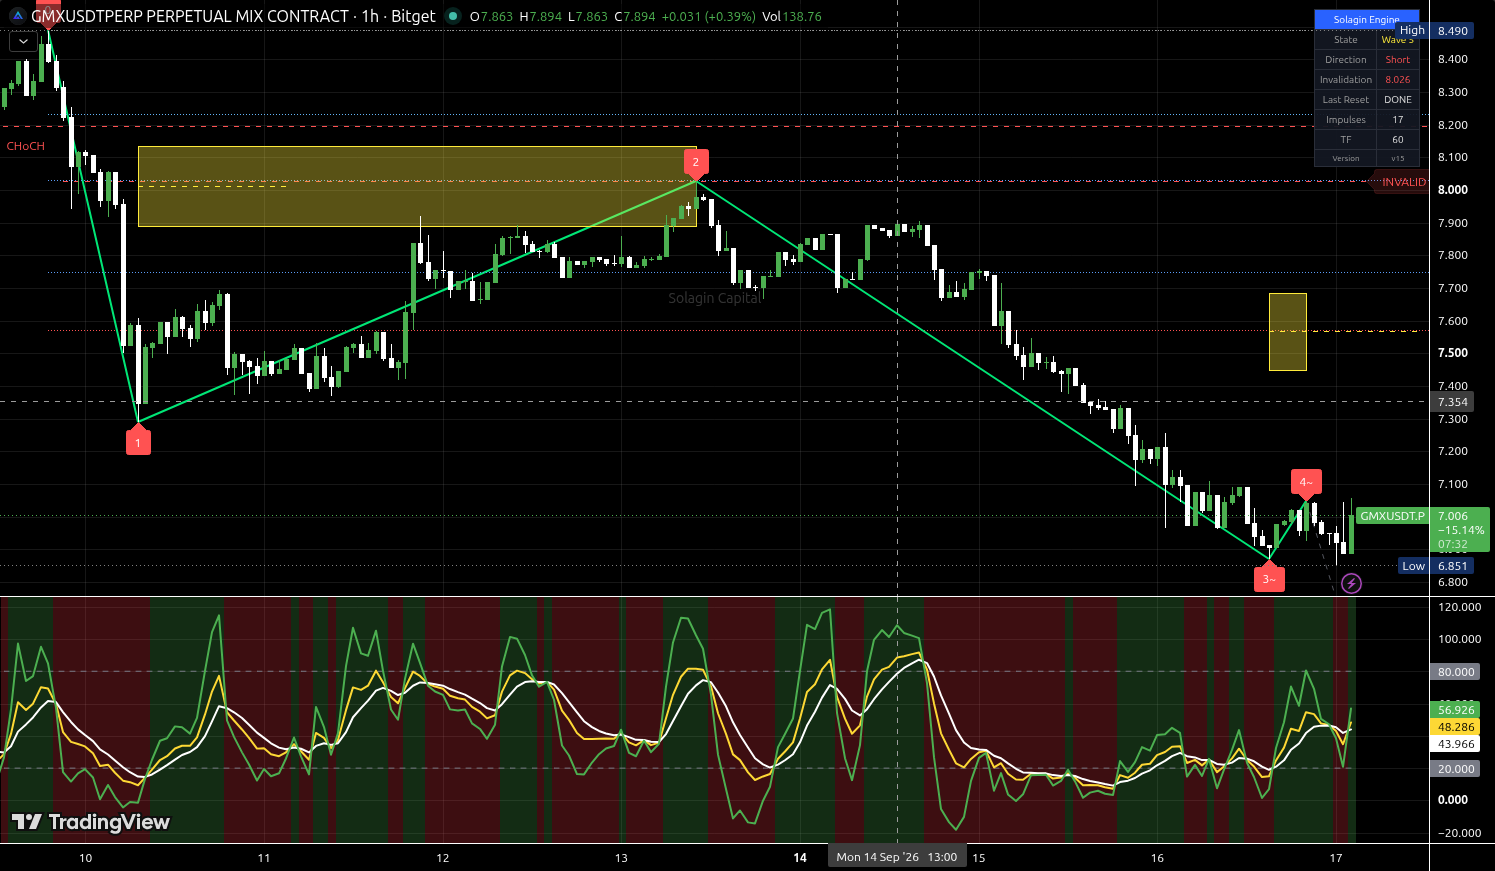Click date 10 on the time axis

(85, 858)
